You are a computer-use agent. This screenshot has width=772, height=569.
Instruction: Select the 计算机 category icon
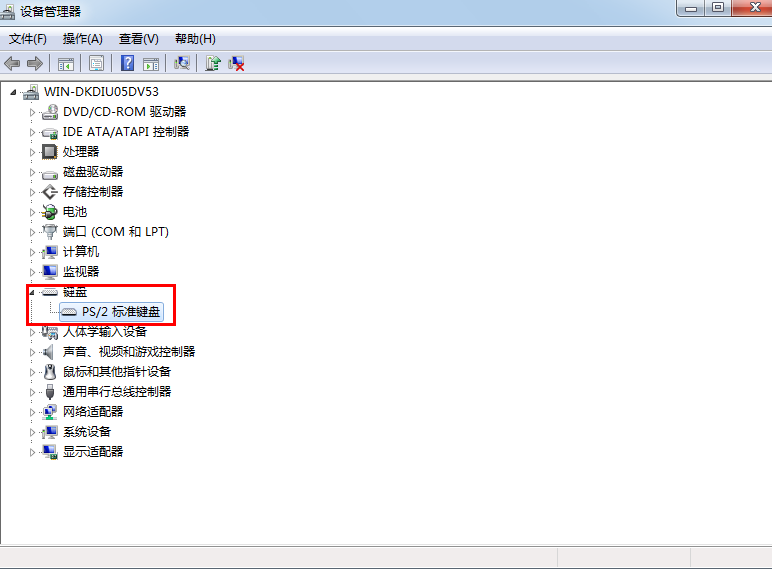50,252
